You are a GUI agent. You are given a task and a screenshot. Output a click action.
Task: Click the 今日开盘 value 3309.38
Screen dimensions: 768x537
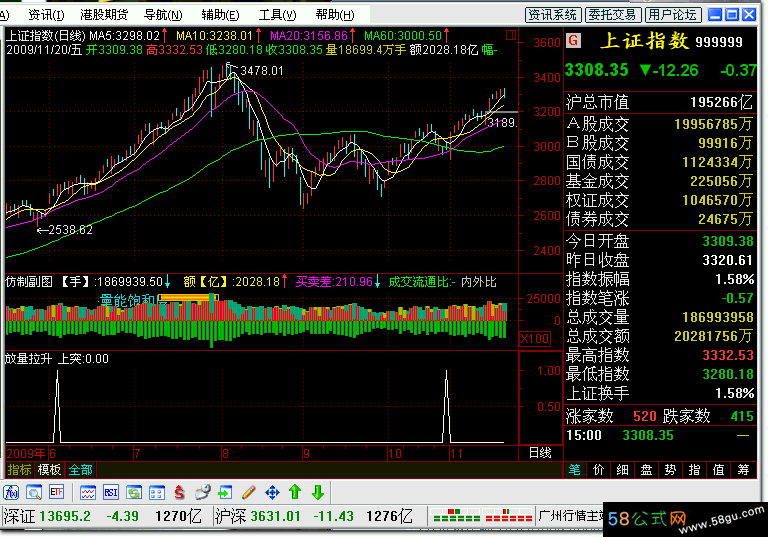(728, 241)
